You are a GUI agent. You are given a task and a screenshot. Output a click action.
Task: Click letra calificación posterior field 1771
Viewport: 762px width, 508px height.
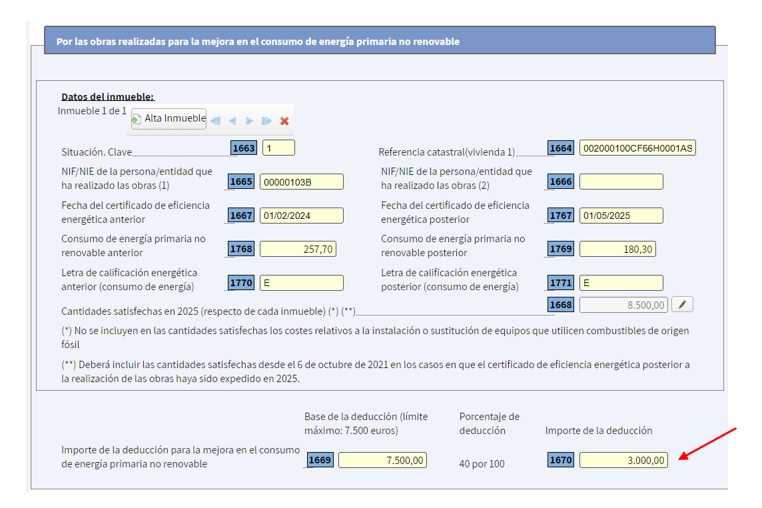coord(620,283)
